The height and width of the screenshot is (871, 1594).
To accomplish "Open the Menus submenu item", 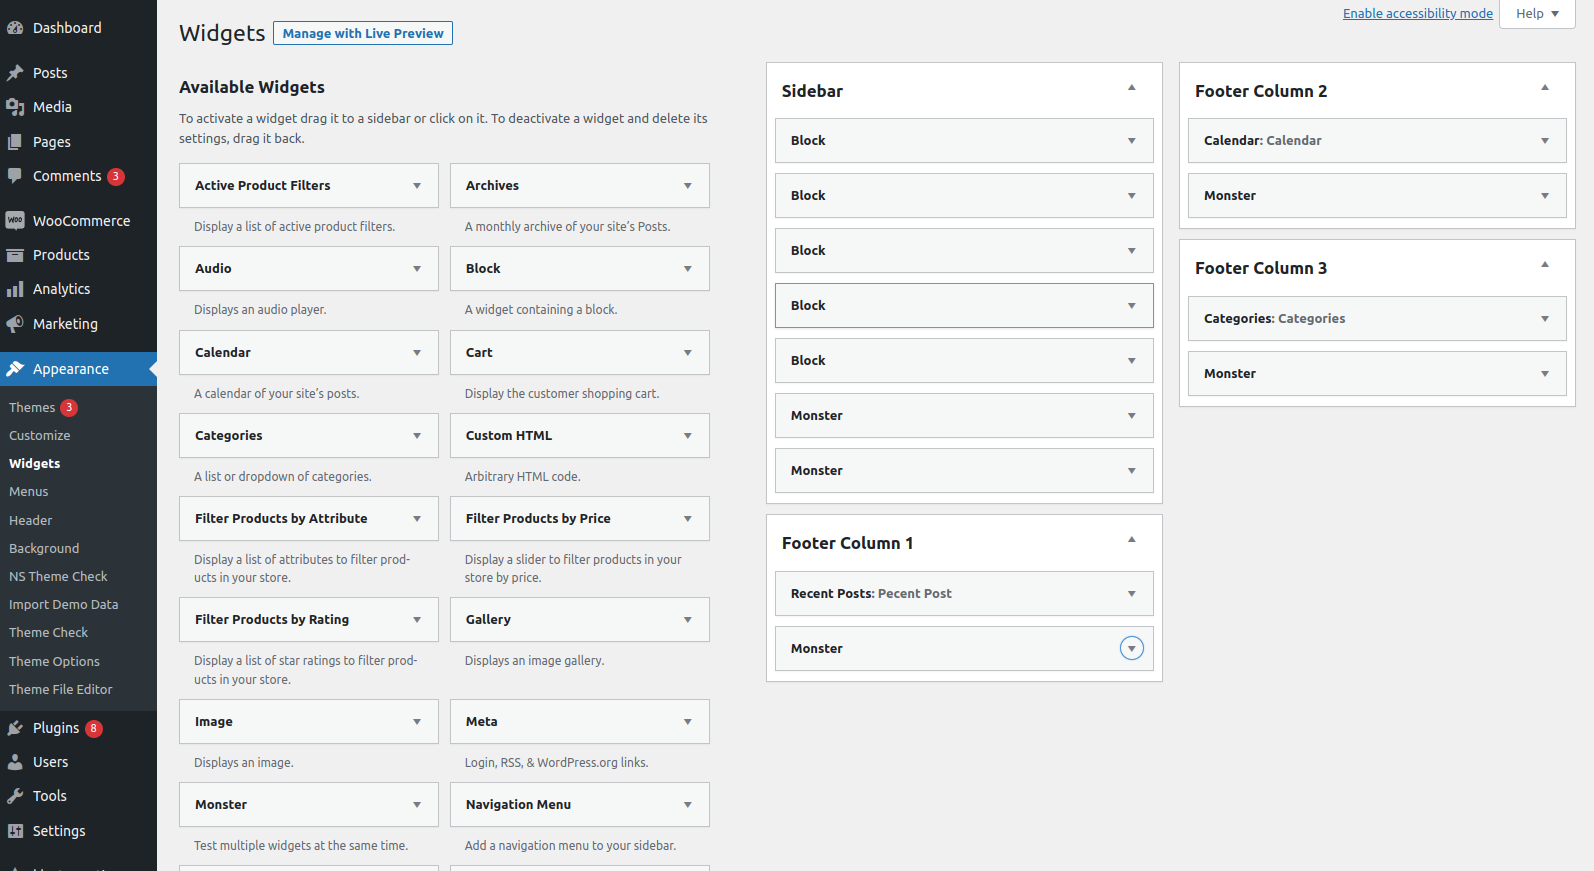I will click(29, 492).
